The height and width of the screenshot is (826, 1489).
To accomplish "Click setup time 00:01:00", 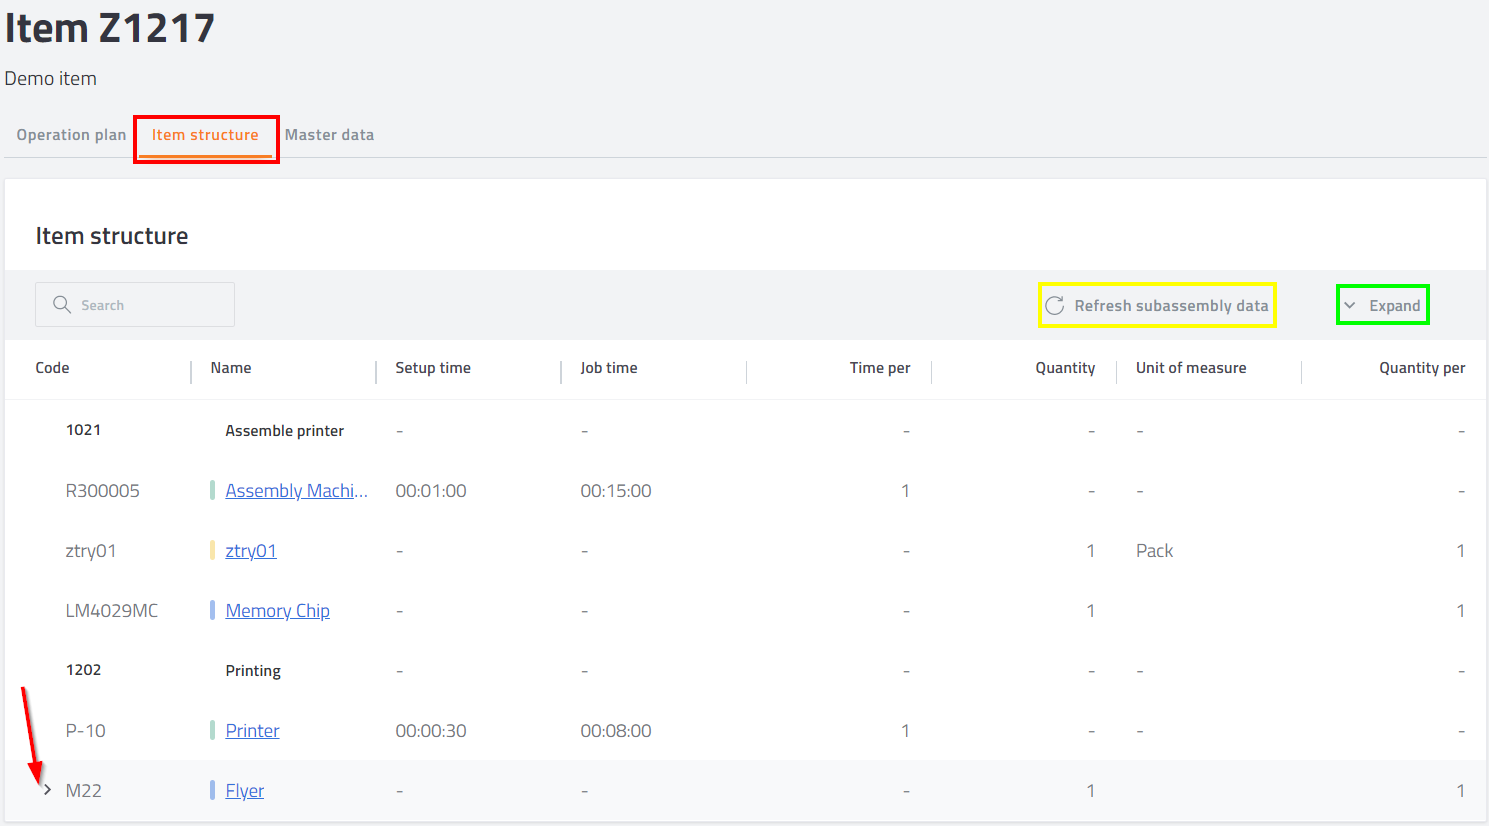I will click(431, 491).
